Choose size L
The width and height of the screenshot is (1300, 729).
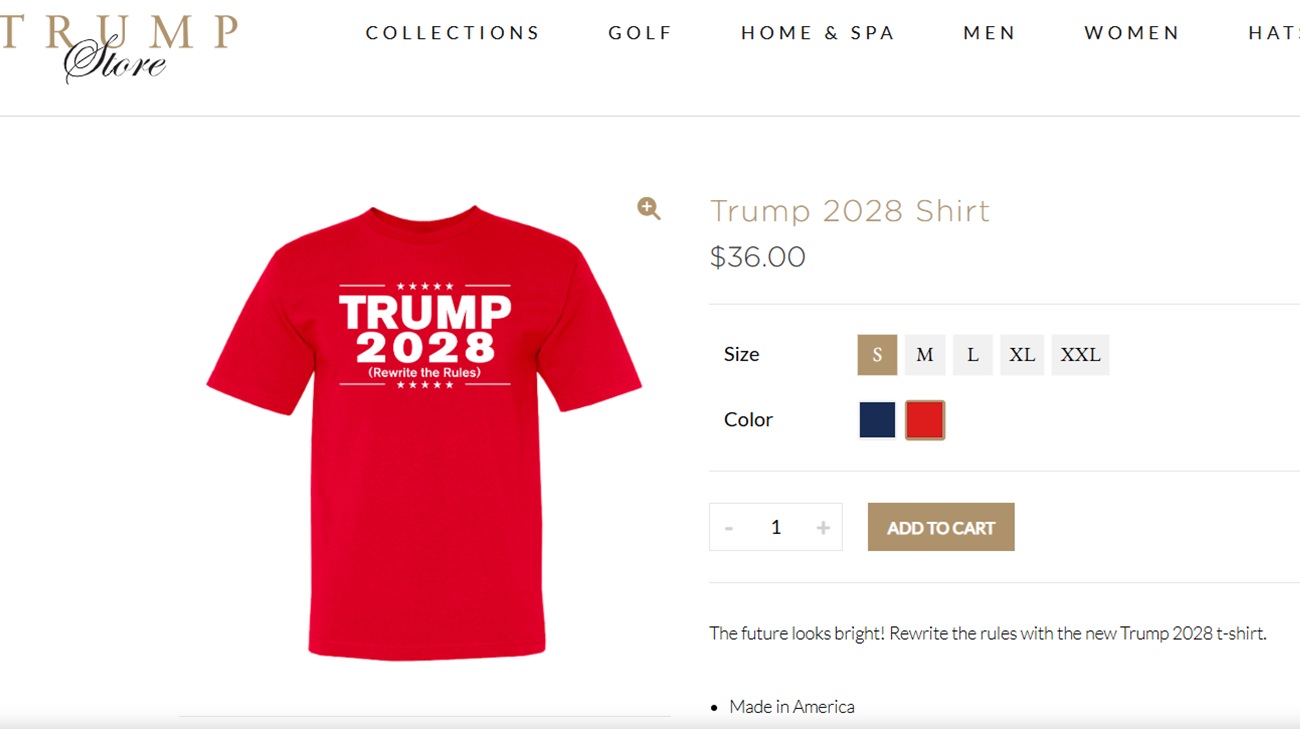point(972,355)
